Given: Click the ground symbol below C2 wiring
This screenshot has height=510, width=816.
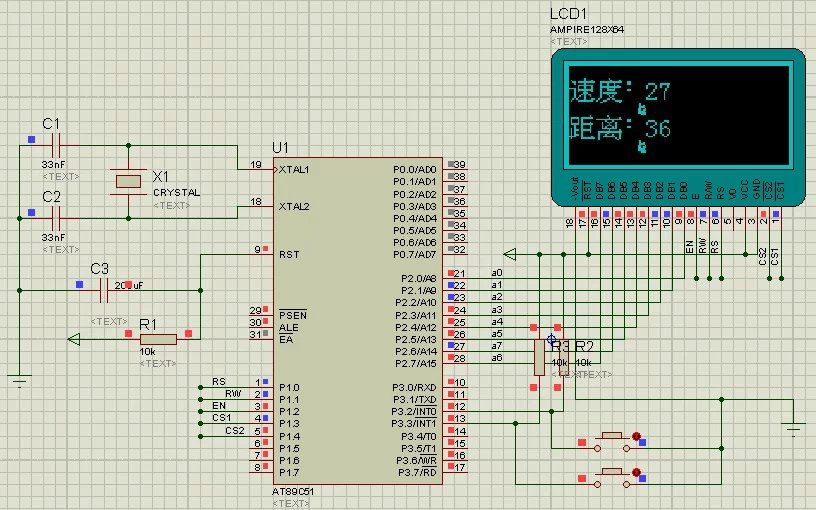Looking at the screenshot, I should (x=17, y=380).
